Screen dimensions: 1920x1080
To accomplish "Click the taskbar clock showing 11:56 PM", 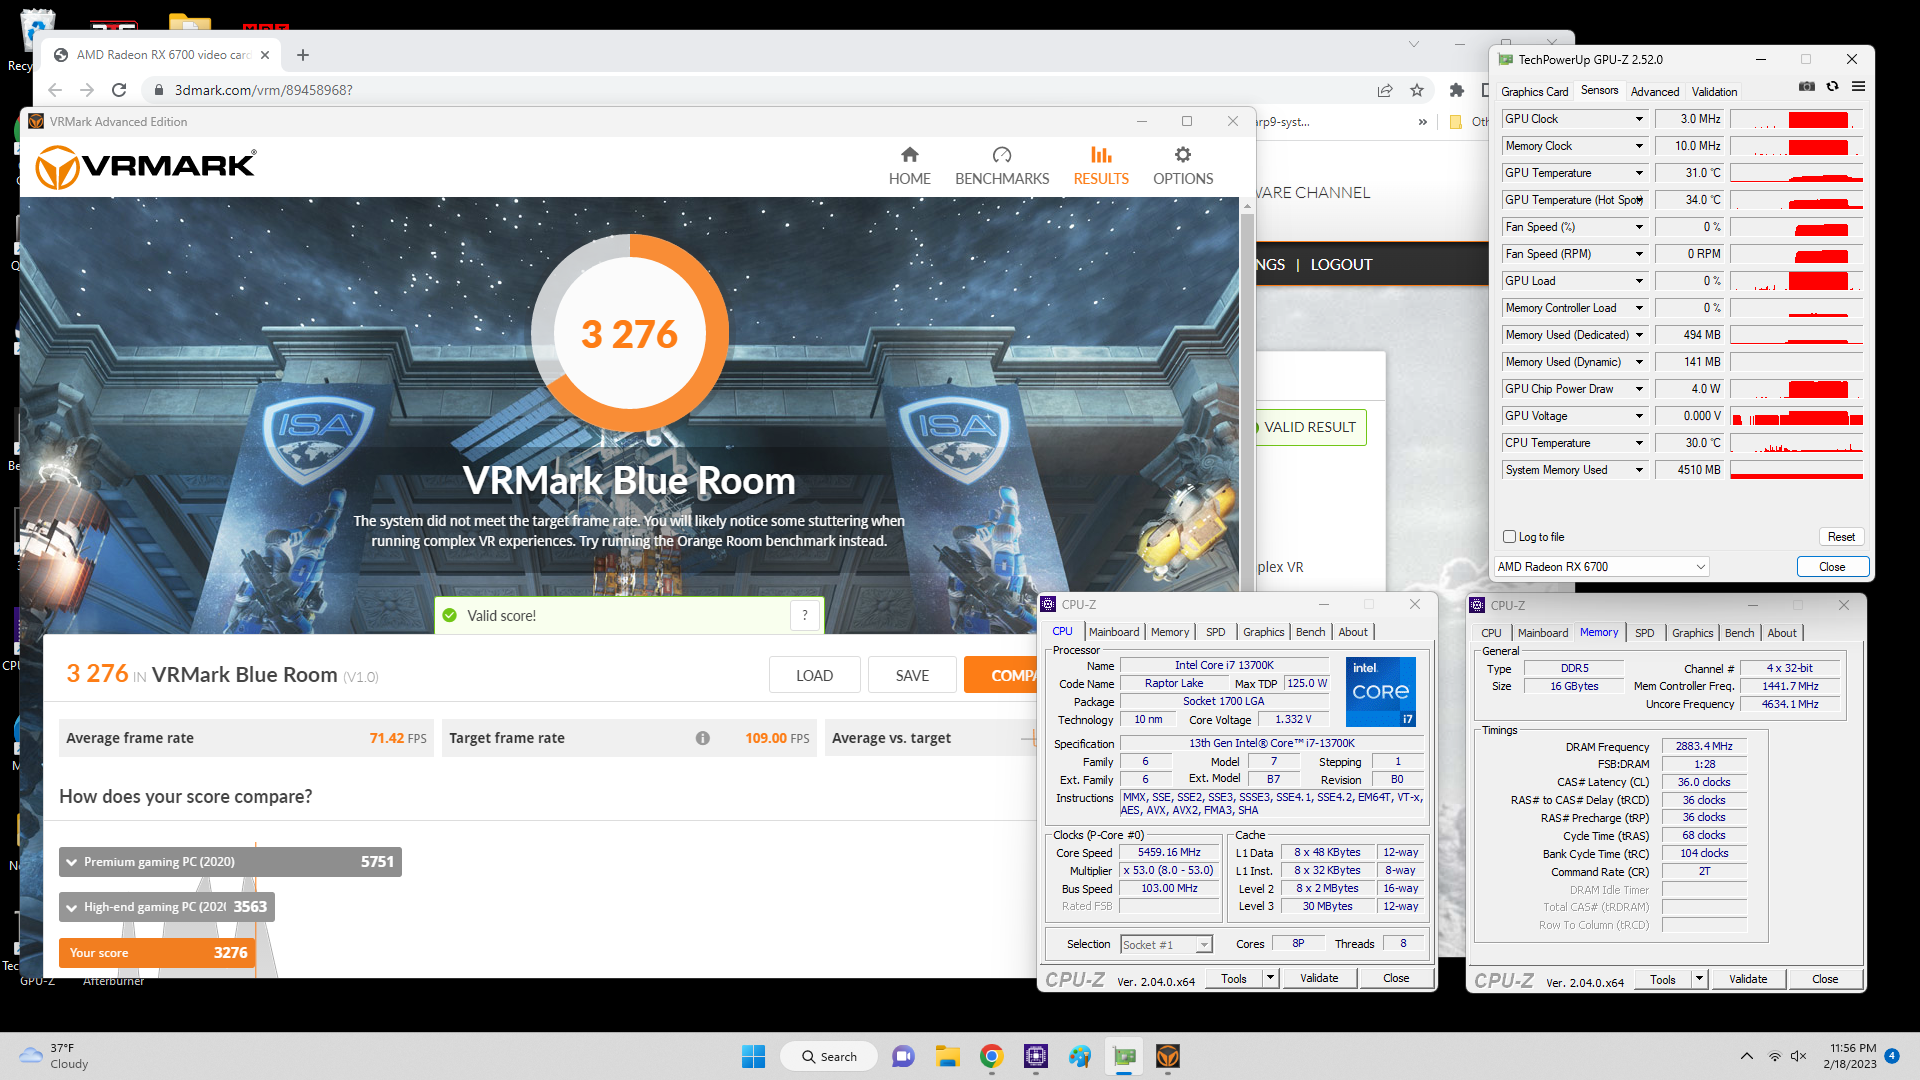I will [1850, 1056].
